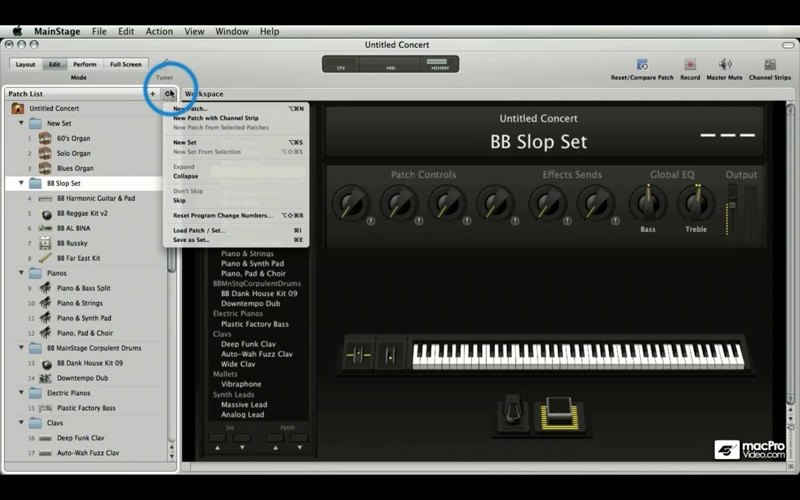Screen dimensions: 800x500
Task: Select the BB Dank House Kit 09 icon
Action: click(46, 363)
